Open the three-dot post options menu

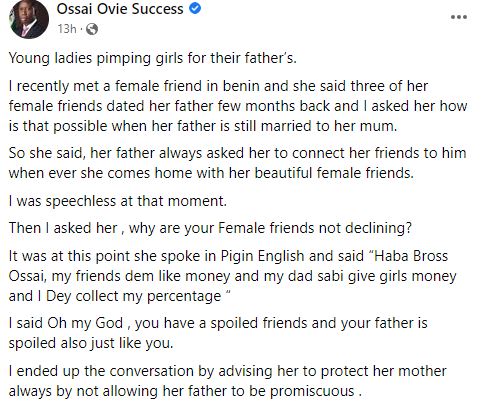click(x=459, y=17)
